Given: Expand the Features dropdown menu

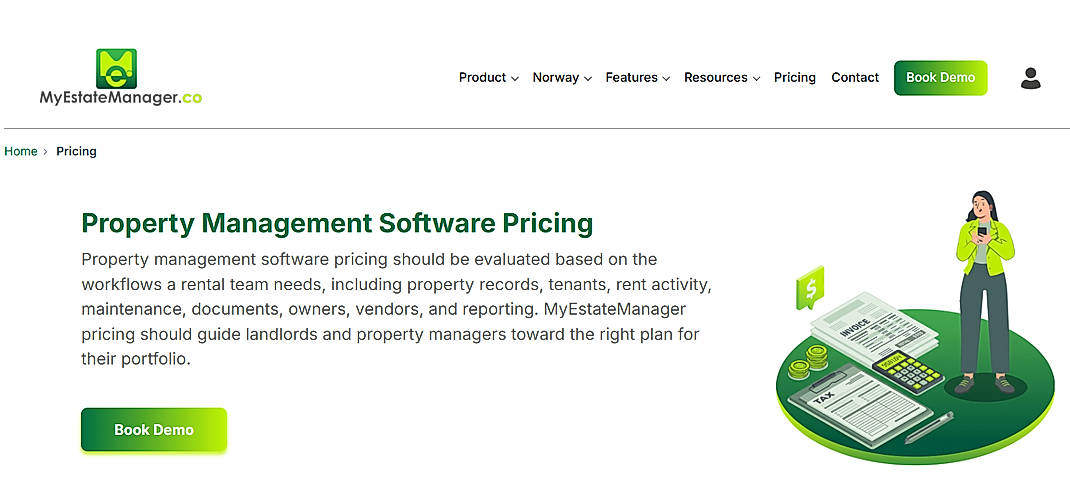Looking at the screenshot, I should coord(637,78).
